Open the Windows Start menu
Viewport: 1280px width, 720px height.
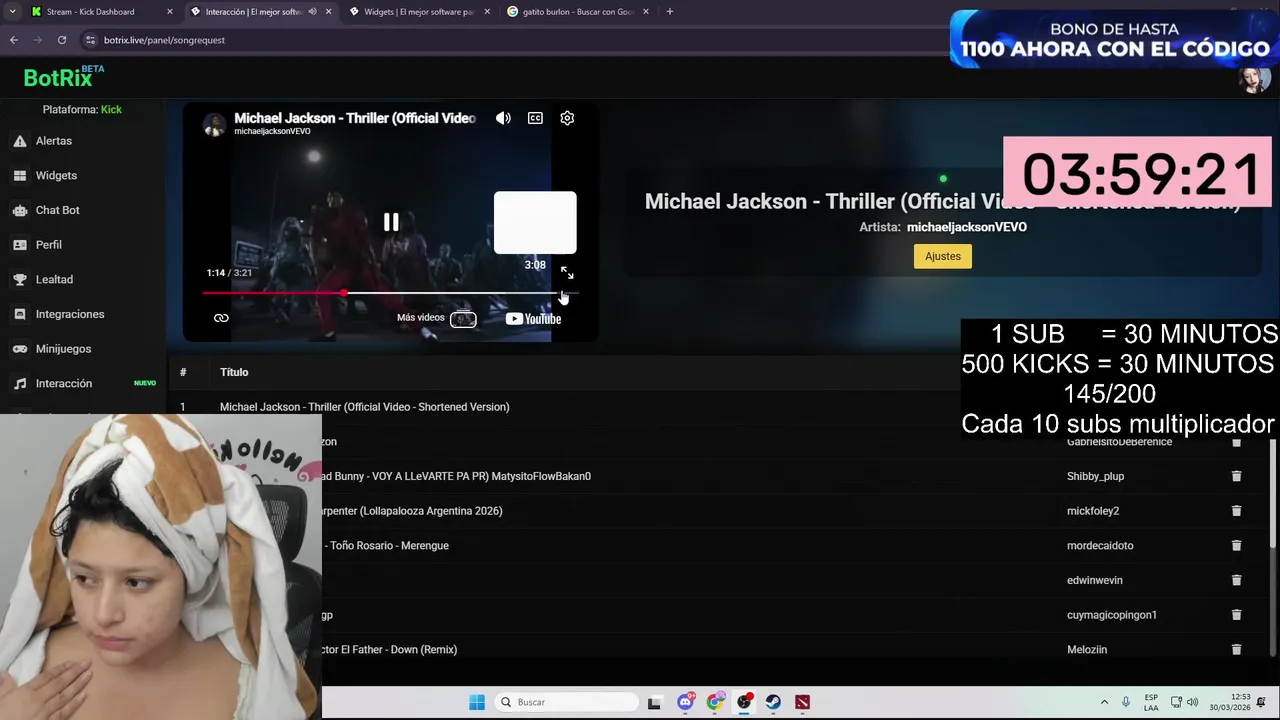[x=477, y=702]
